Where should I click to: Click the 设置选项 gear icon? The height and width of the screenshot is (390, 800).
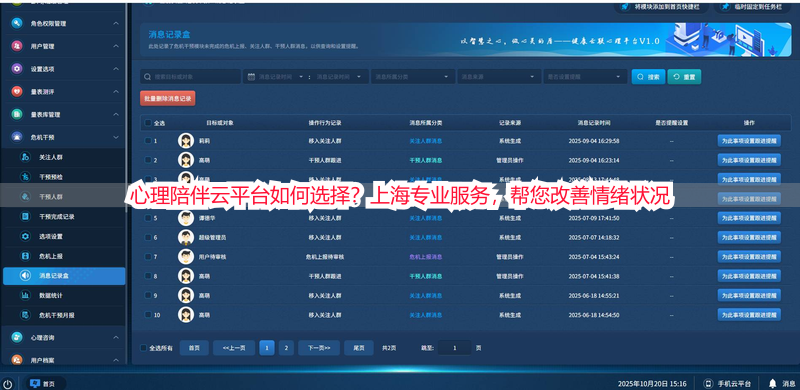[17, 69]
